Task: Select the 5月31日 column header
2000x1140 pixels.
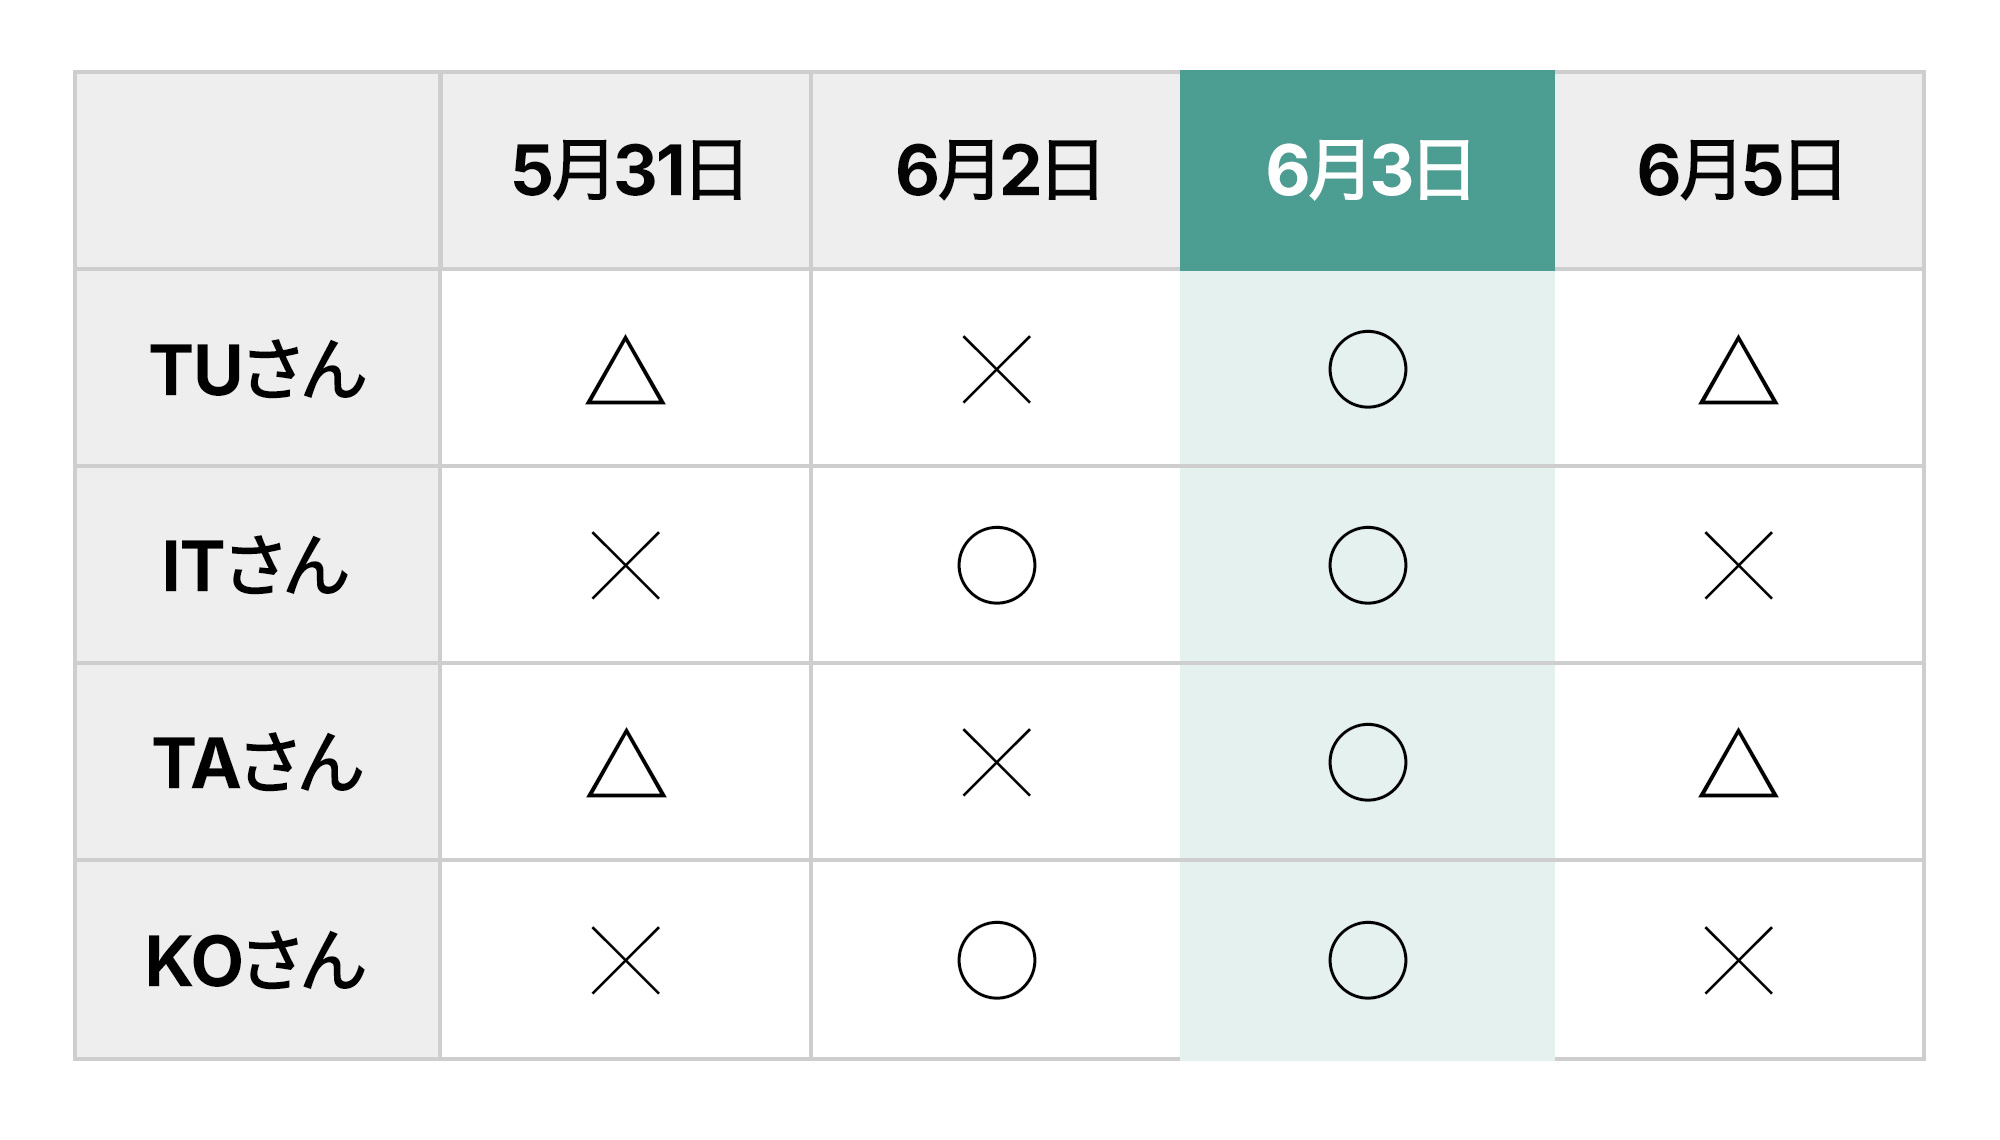Action: pos(627,170)
